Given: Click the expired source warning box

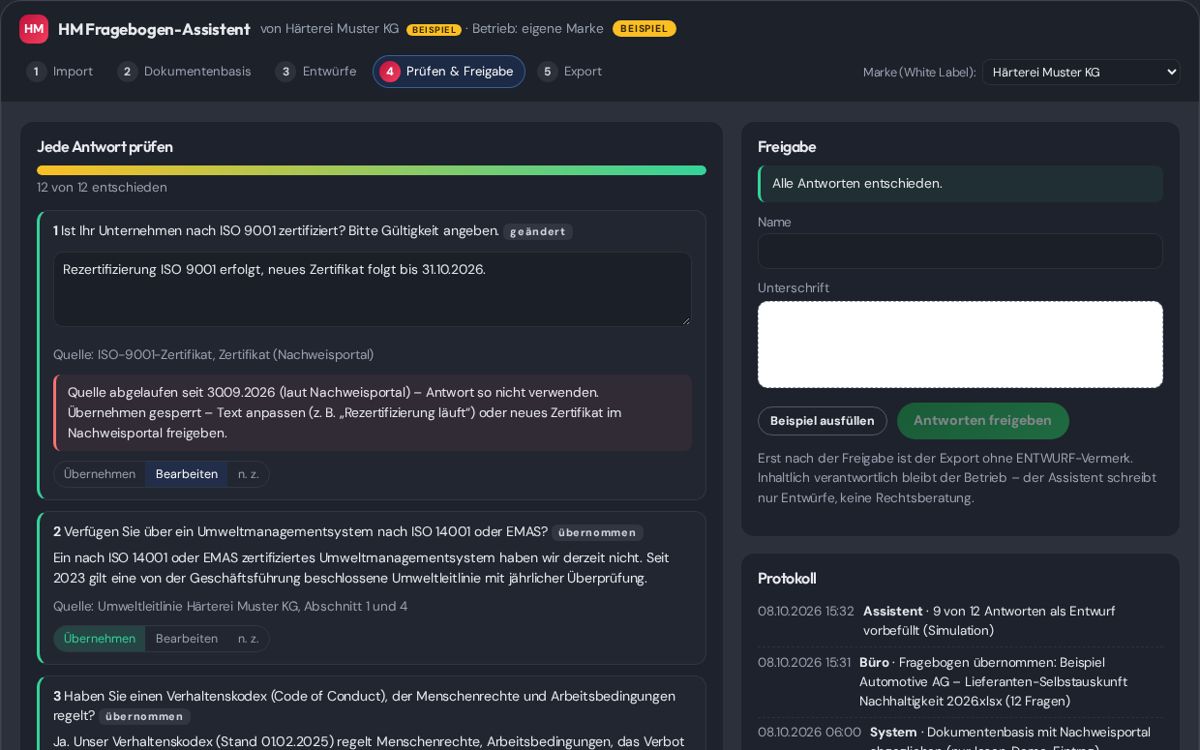Looking at the screenshot, I should pos(372,413).
